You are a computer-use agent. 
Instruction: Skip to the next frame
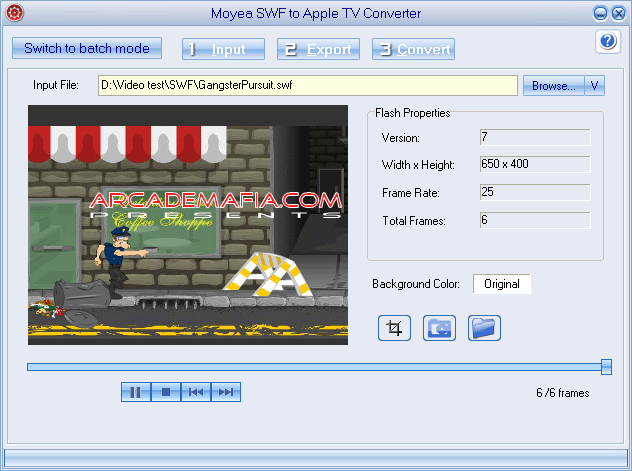click(x=226, y=392)
